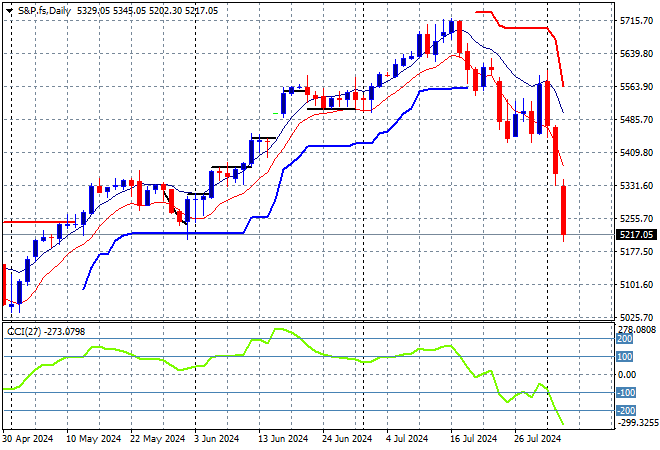Image resolution: width=660 pixels, height=450 pixels.
Task: Click the last large red candle
Action: pyautogui.click(x=565, y=210)
